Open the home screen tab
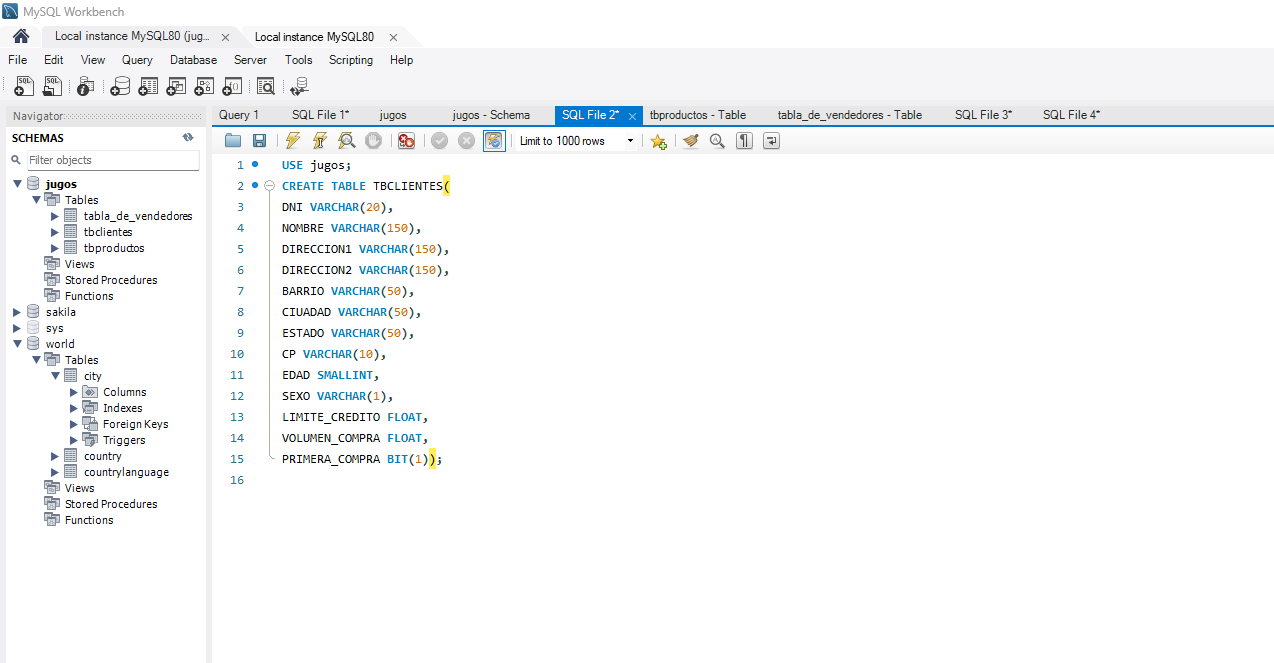This screenshot has width=1274, height=663. (x=21, y=36)
